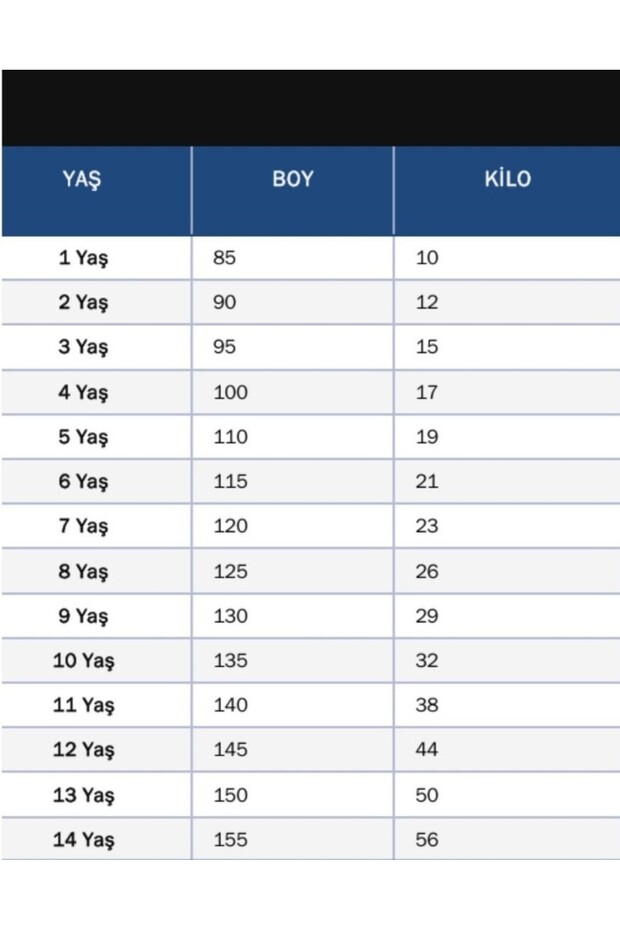Click height value 110 in the 5 Yaş row
This screenshot has height=930, width=620.
tap(230, 437)
